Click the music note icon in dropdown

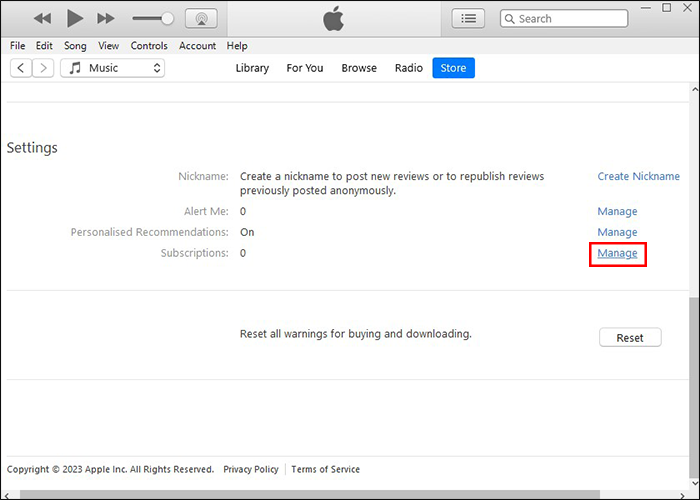click(x=75, y=68)
